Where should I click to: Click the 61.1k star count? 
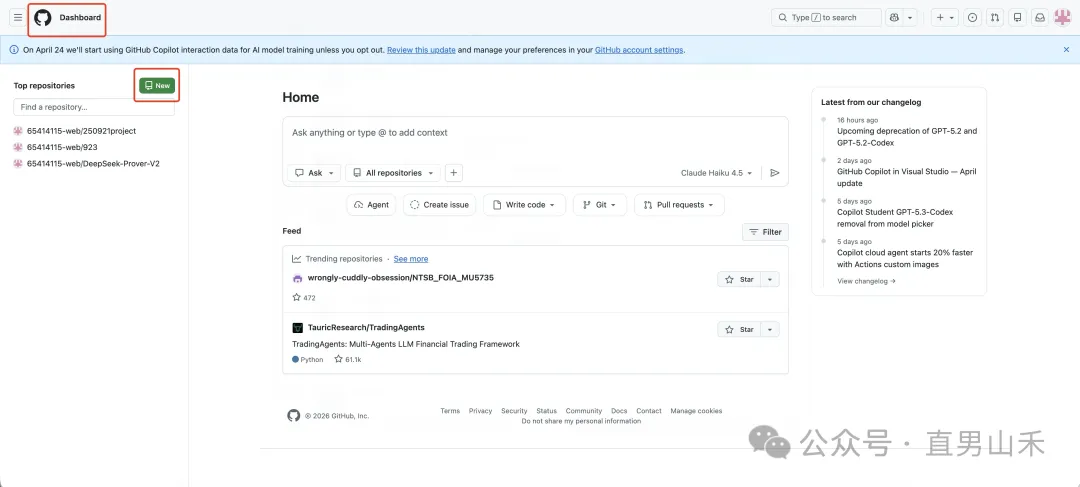[348, 360]
